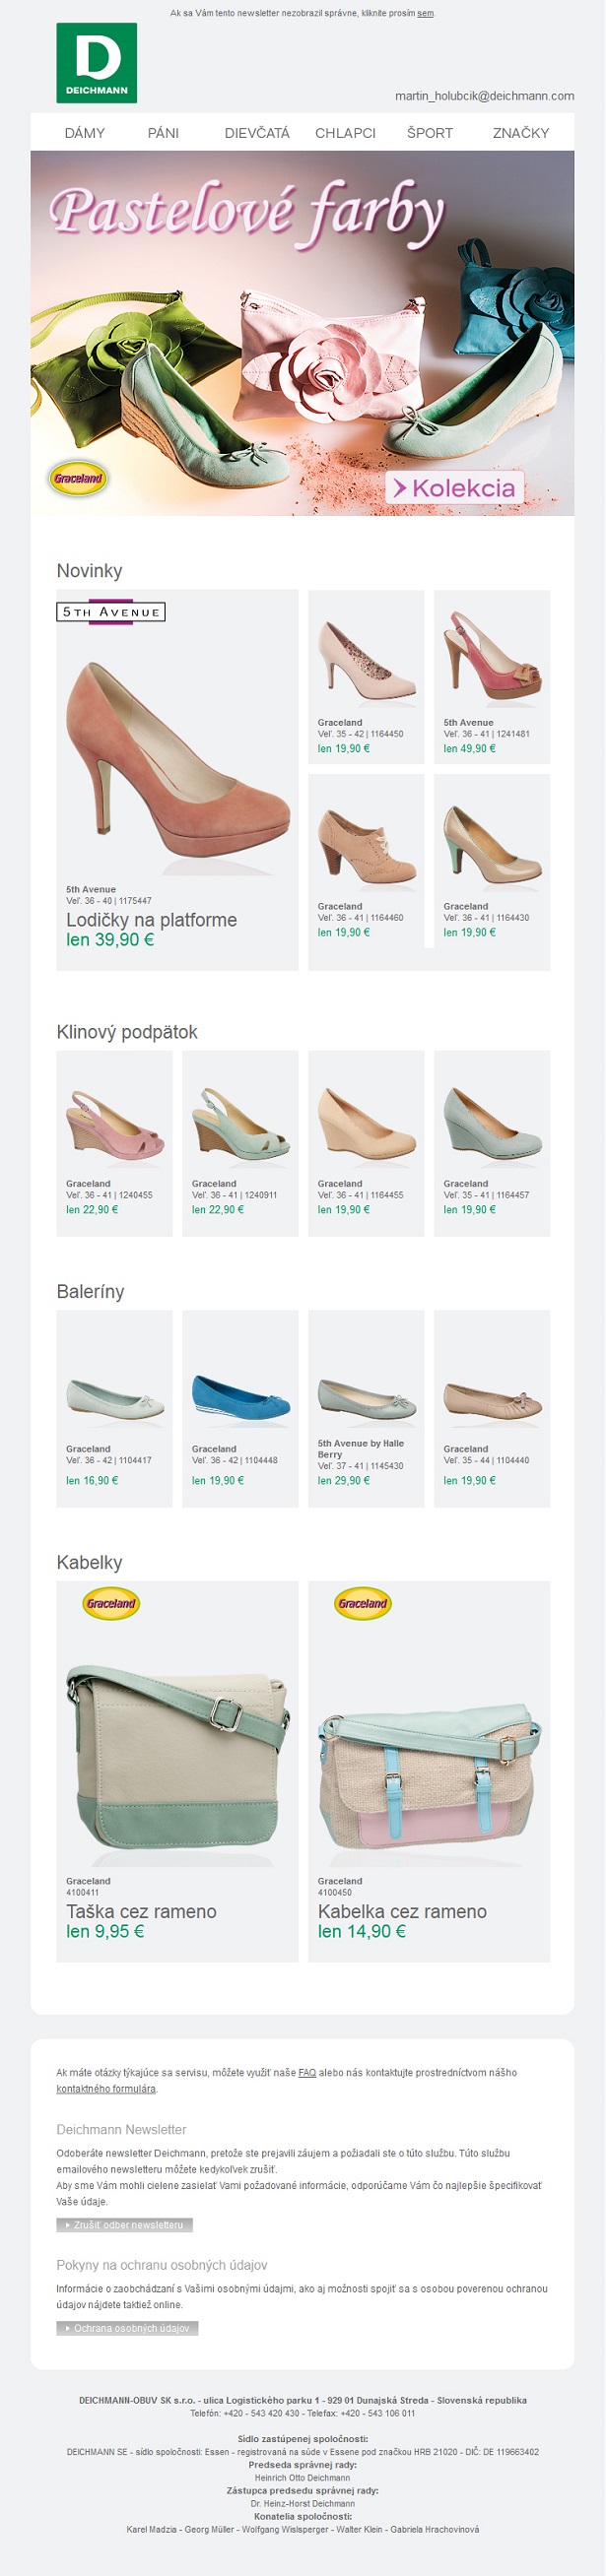The width and height of the screenshot is (606, 2576).
Task: Open the DÁMY menu item
Action: coord(85,133)
